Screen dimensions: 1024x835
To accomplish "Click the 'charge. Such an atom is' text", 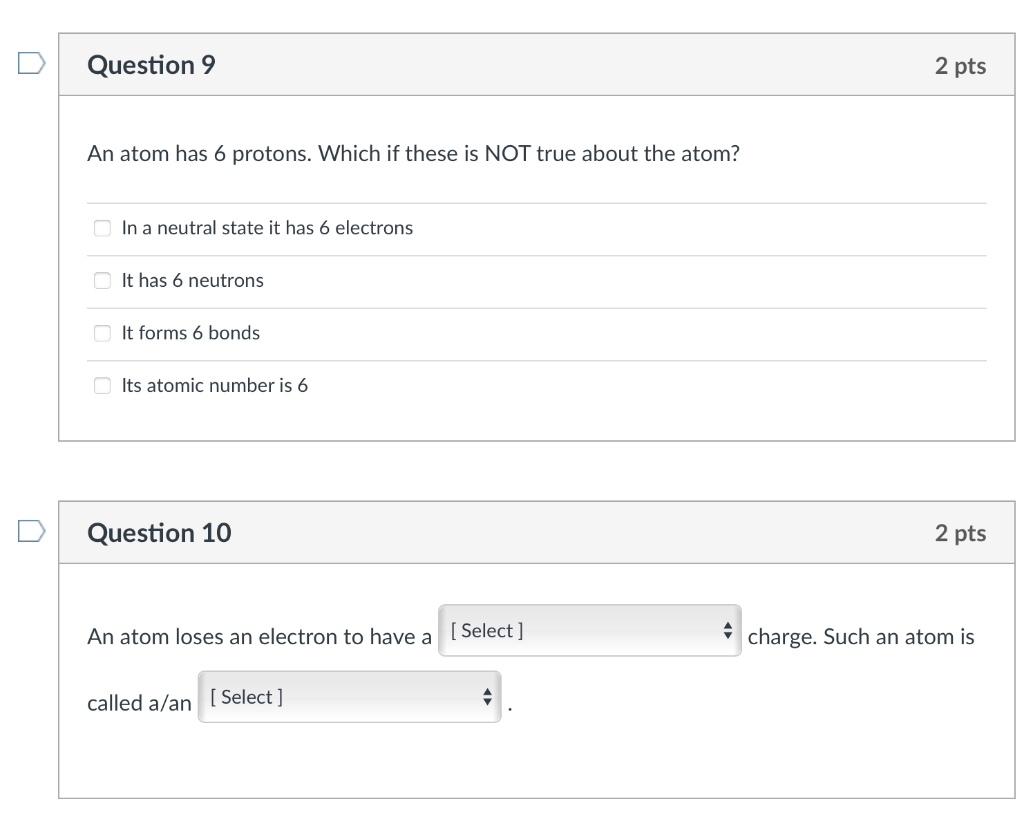I will (860, 637).
